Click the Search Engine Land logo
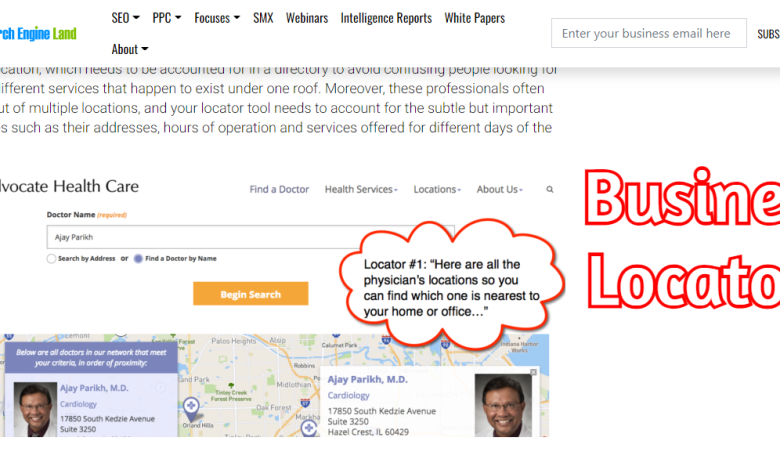780x470 pixels. [x=38, y=33]
